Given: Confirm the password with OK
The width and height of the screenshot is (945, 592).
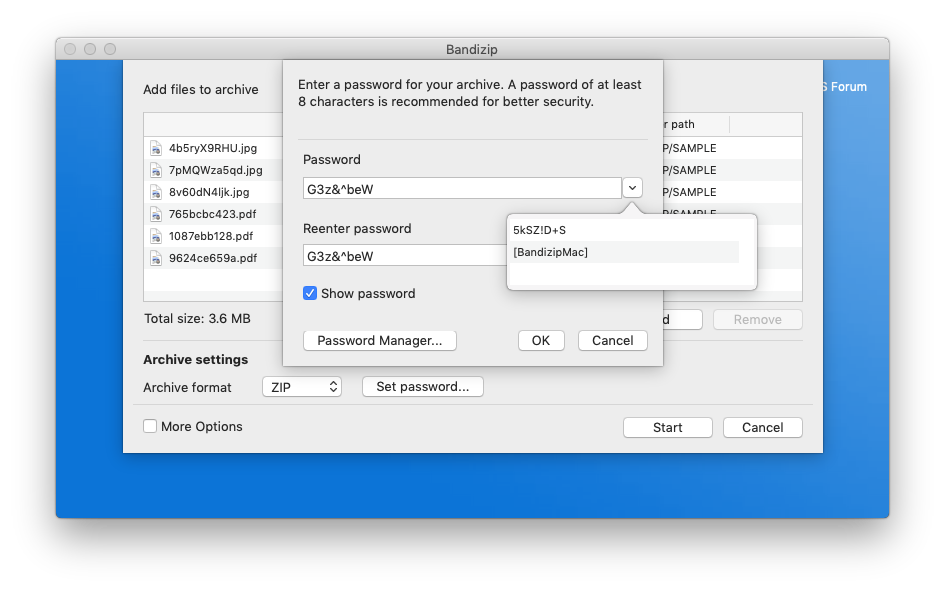Looking at the screenshot, I should (540, 341).
